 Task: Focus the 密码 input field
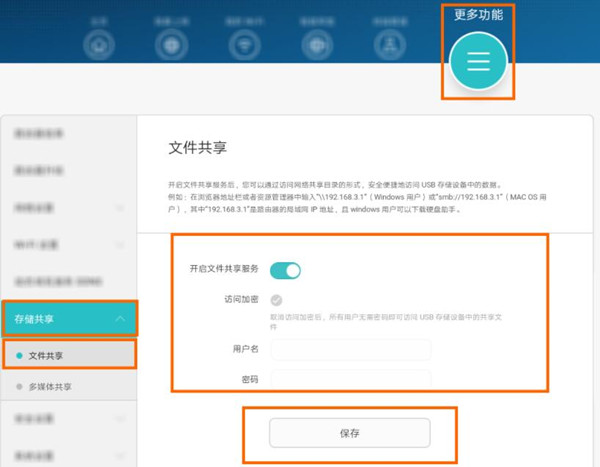coord(351,379)
